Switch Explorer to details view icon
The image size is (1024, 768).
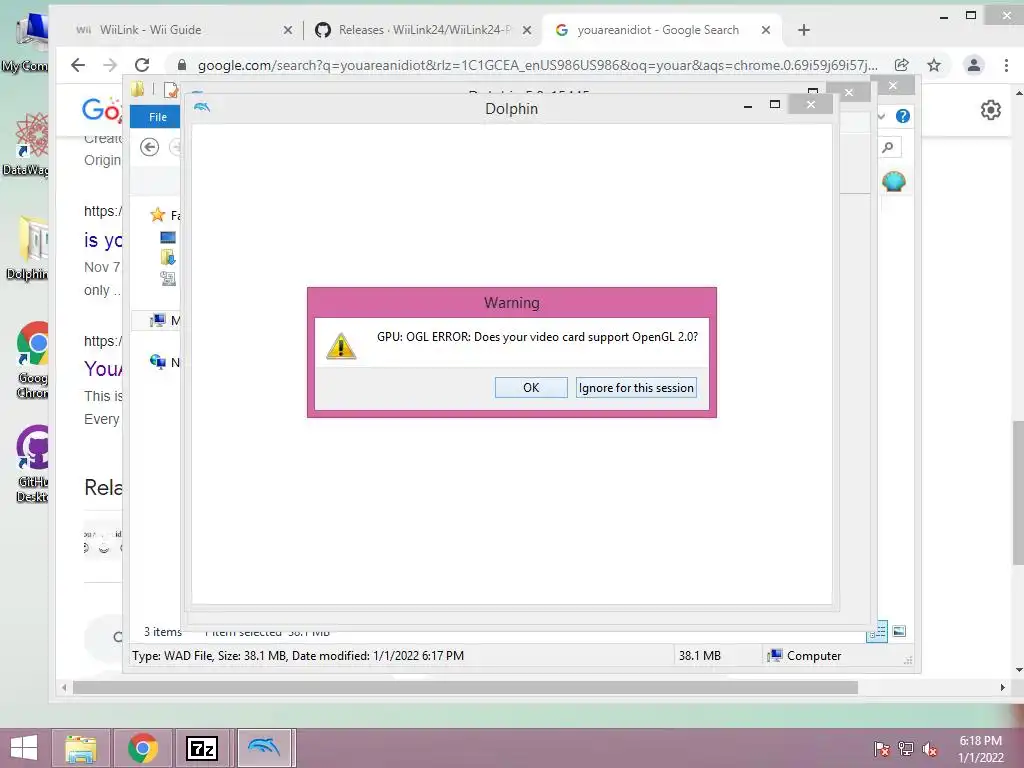(x=877, y=631)
